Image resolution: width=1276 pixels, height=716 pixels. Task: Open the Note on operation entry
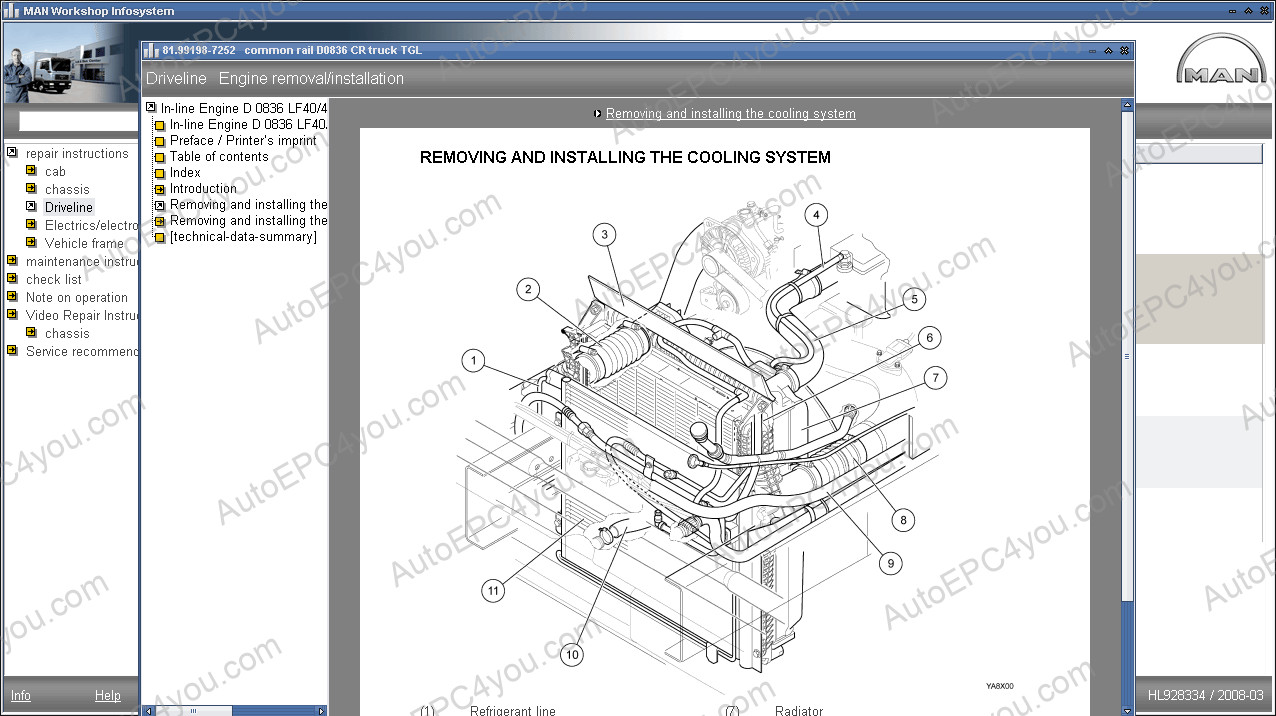pyautogui.click(x=76, y=298)
